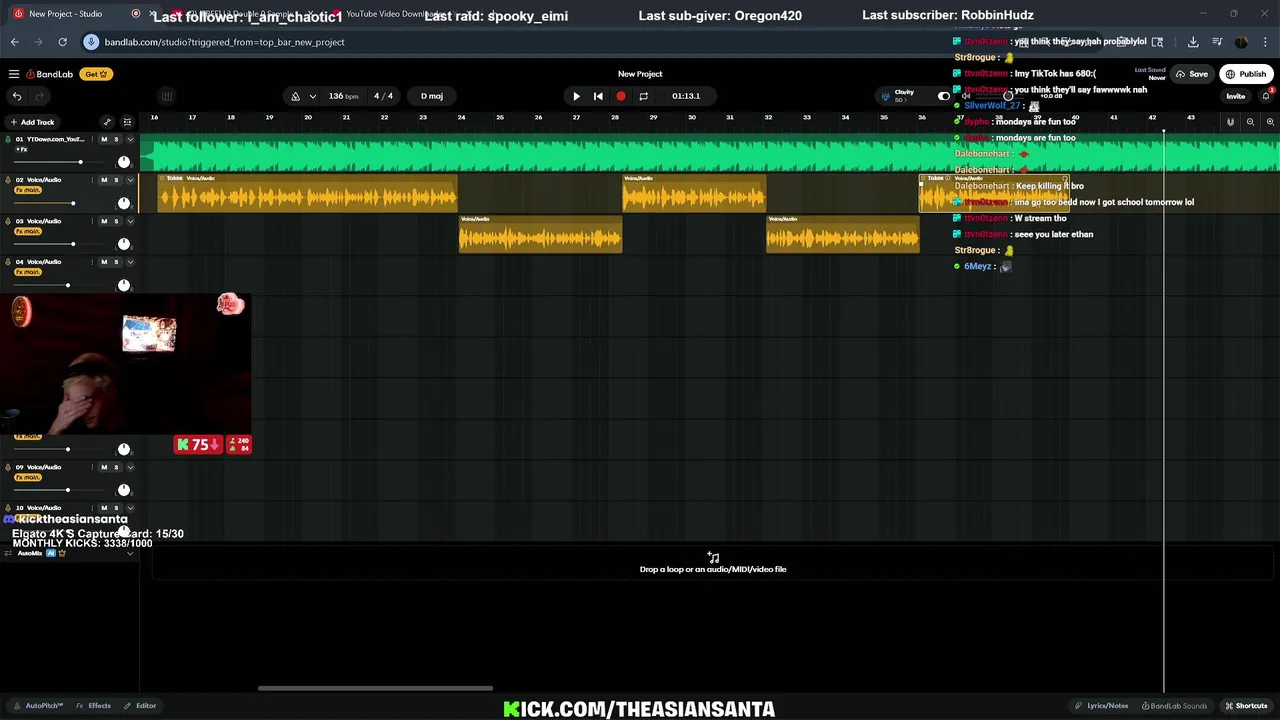Arm track 03 microphone icon
Image resolution: width=1280 pixels, height=720 pixels.
(8, 221)
